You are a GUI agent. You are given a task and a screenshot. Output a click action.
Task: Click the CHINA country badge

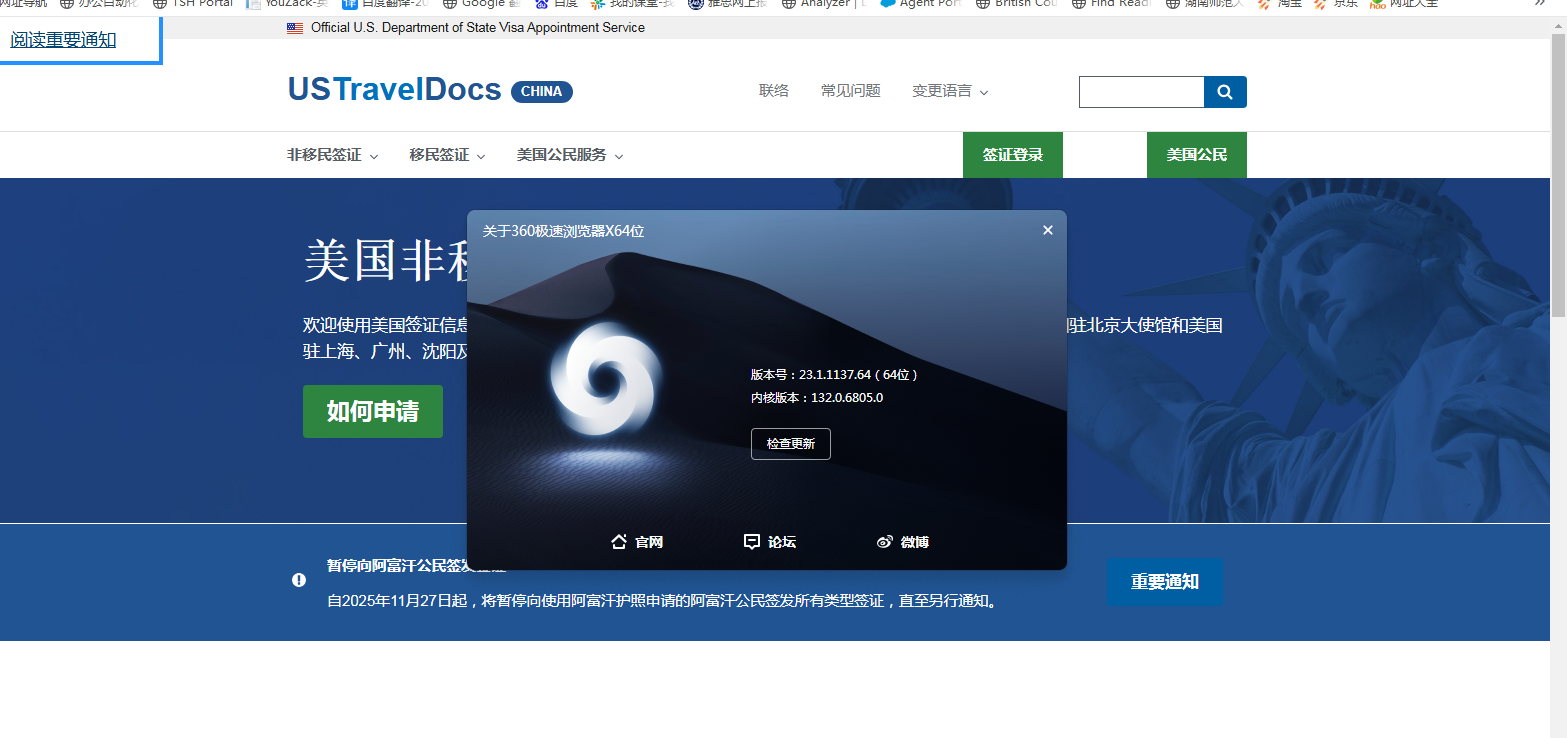[x=542, y=91]
